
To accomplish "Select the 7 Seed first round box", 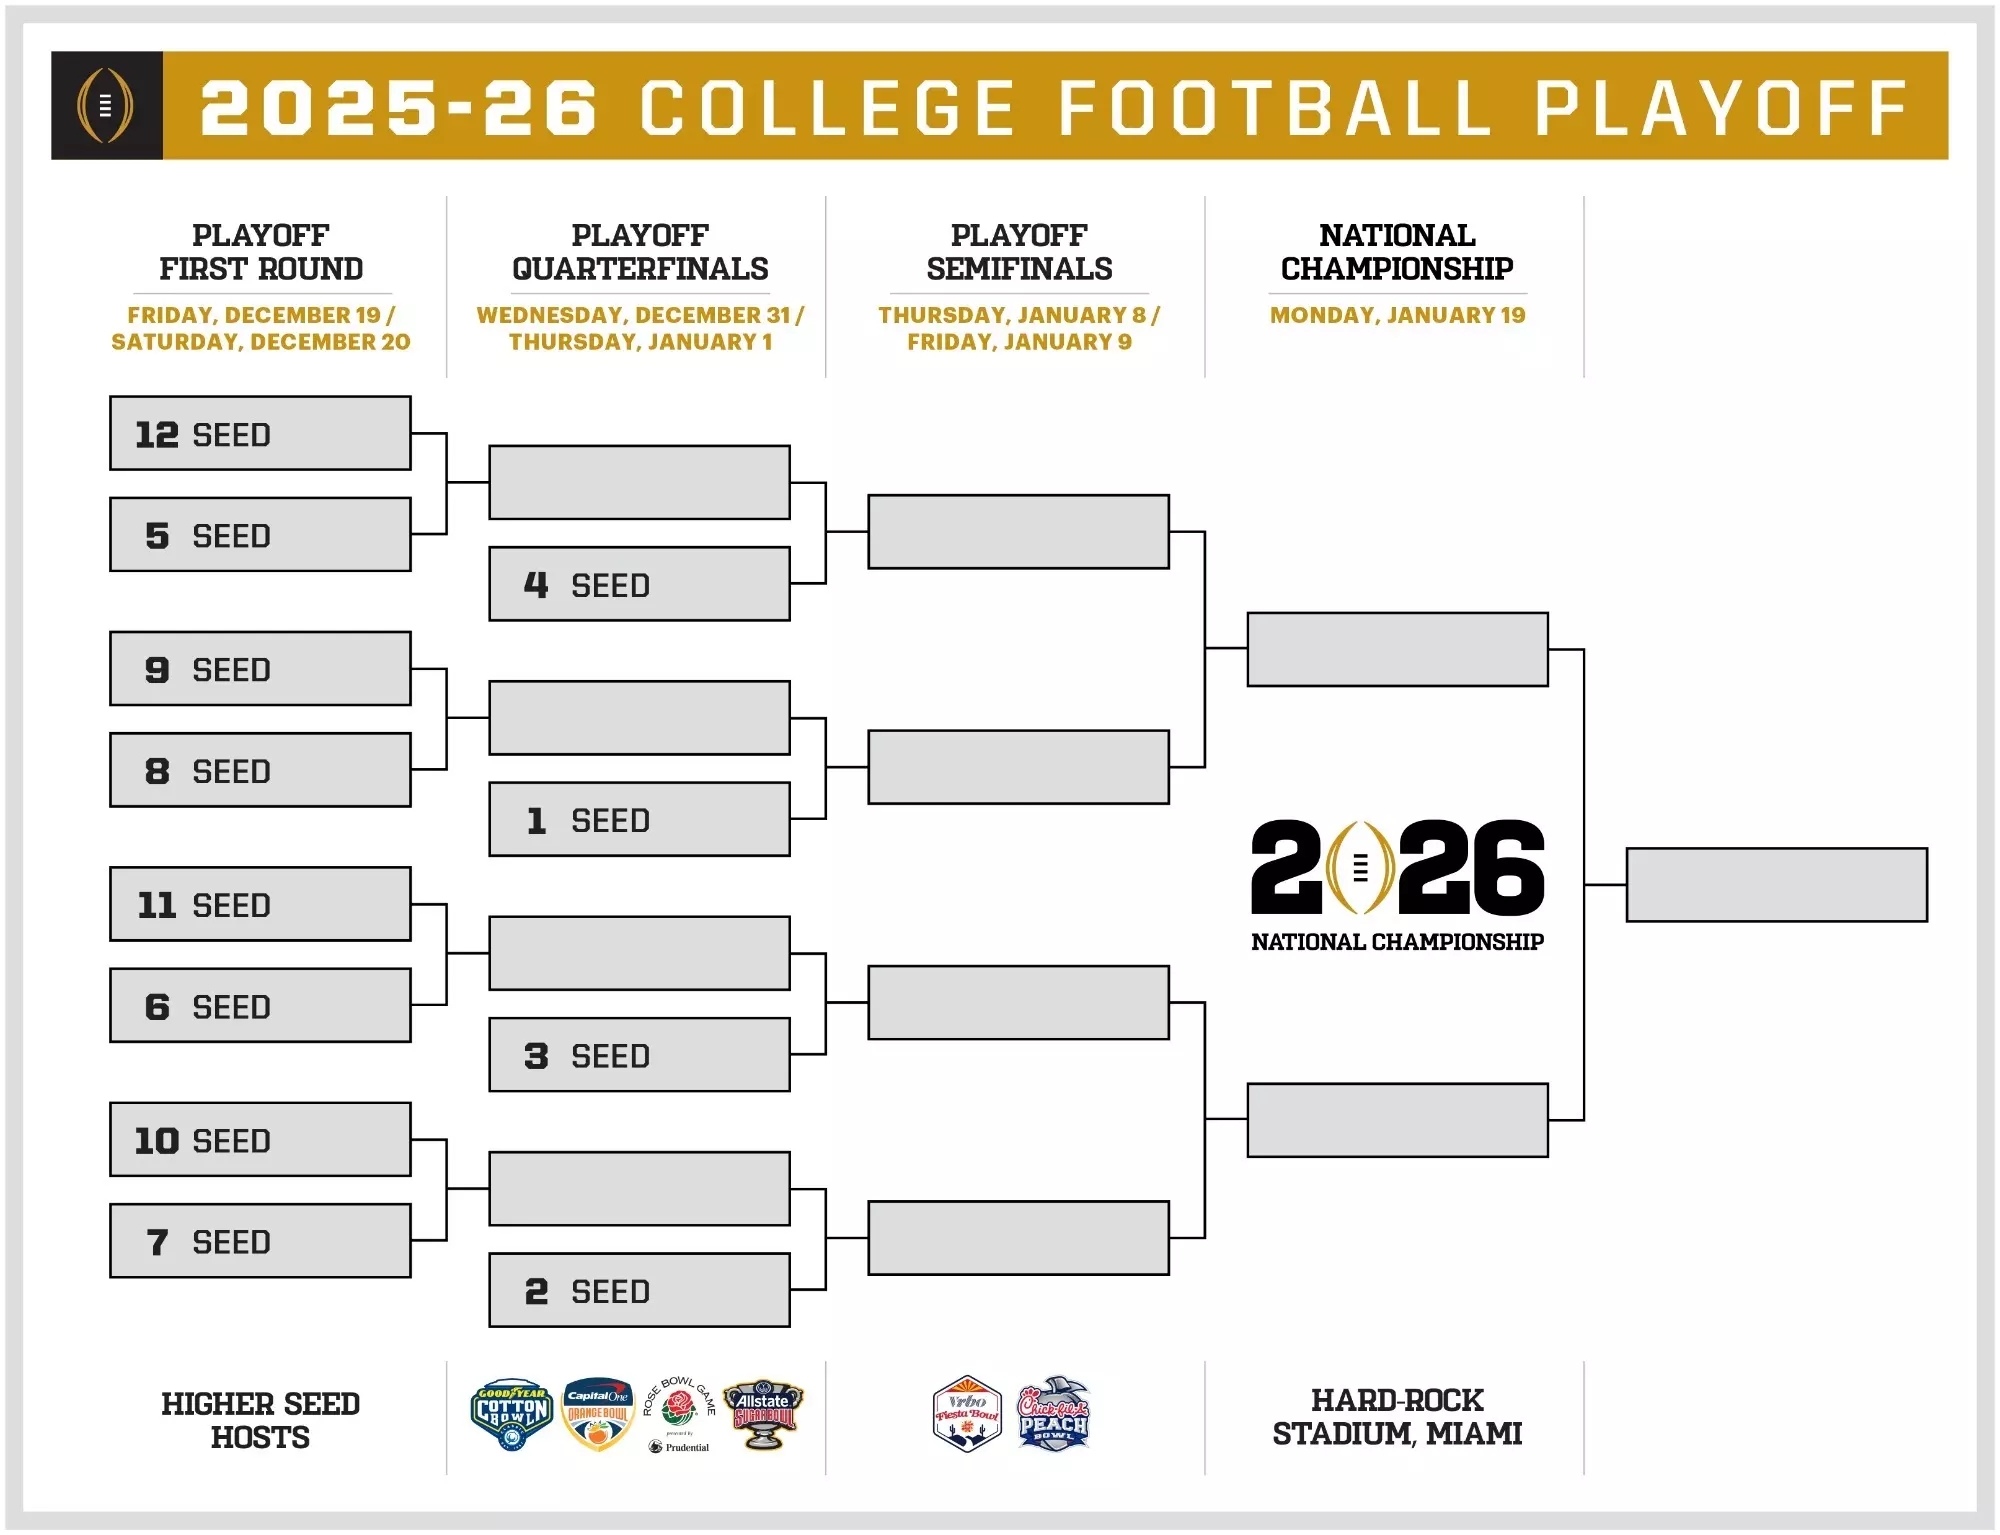I will pos(260,1241).
